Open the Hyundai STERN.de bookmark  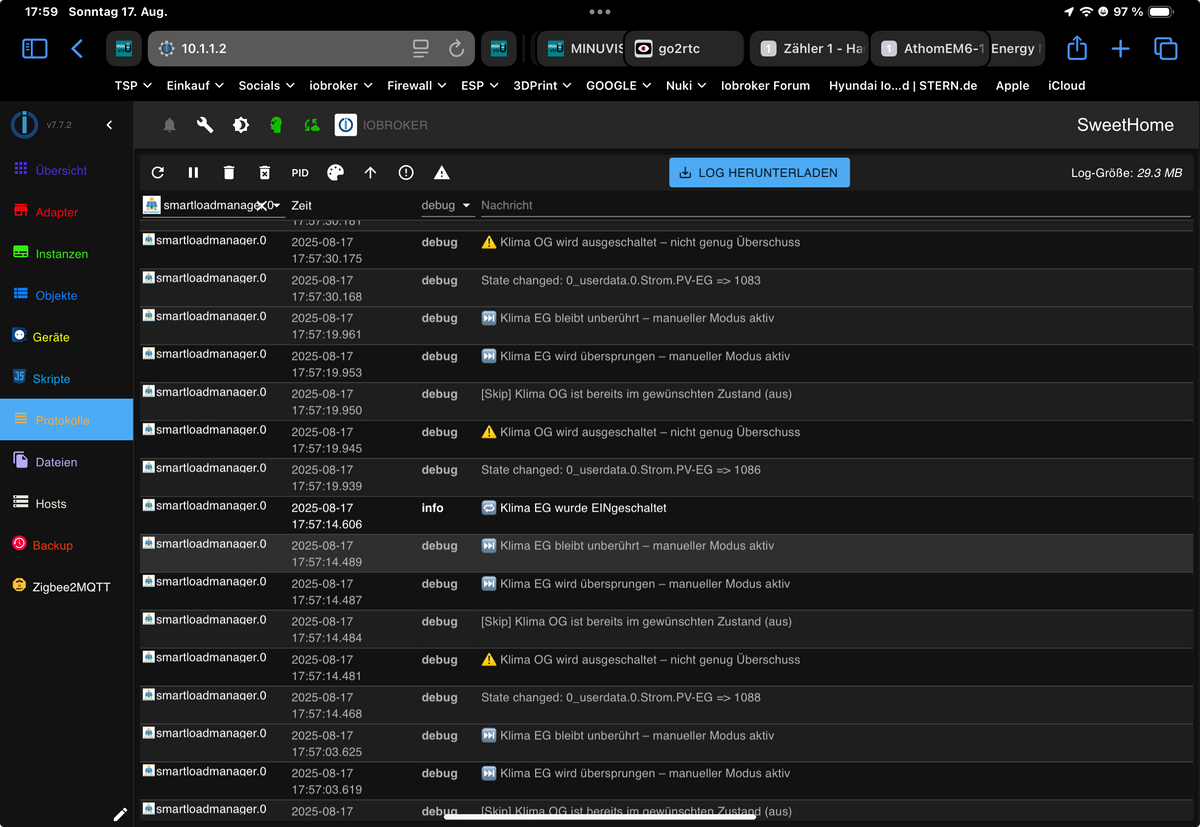[x=903, y=86]
